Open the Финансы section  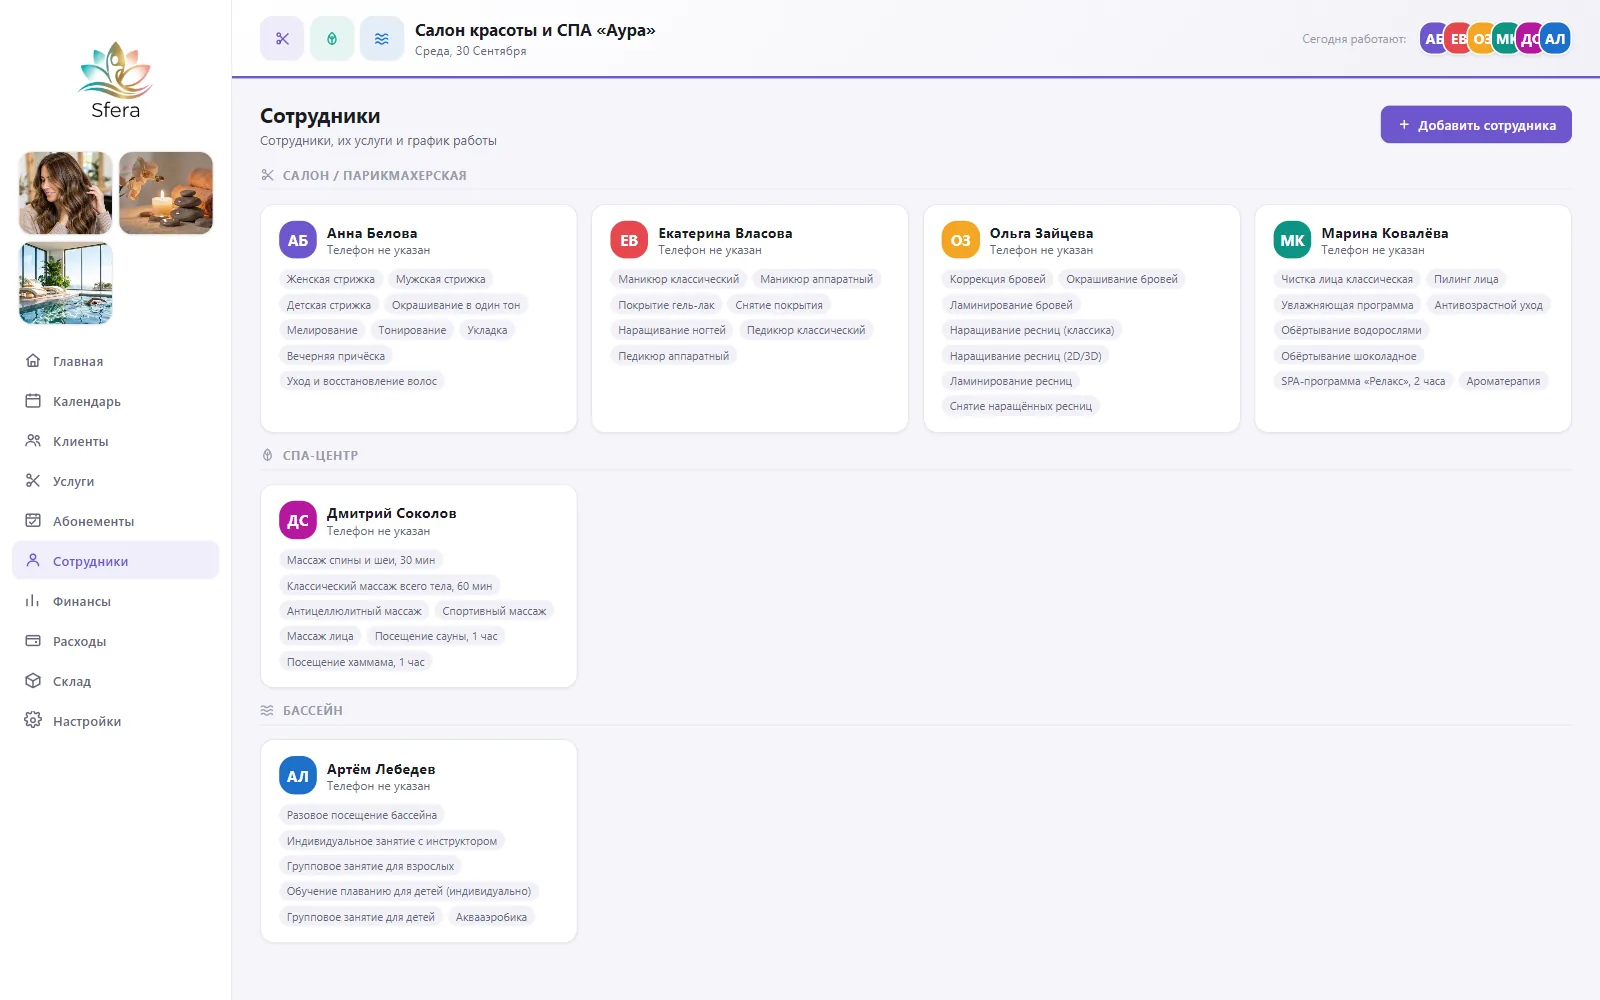point(116,601)
